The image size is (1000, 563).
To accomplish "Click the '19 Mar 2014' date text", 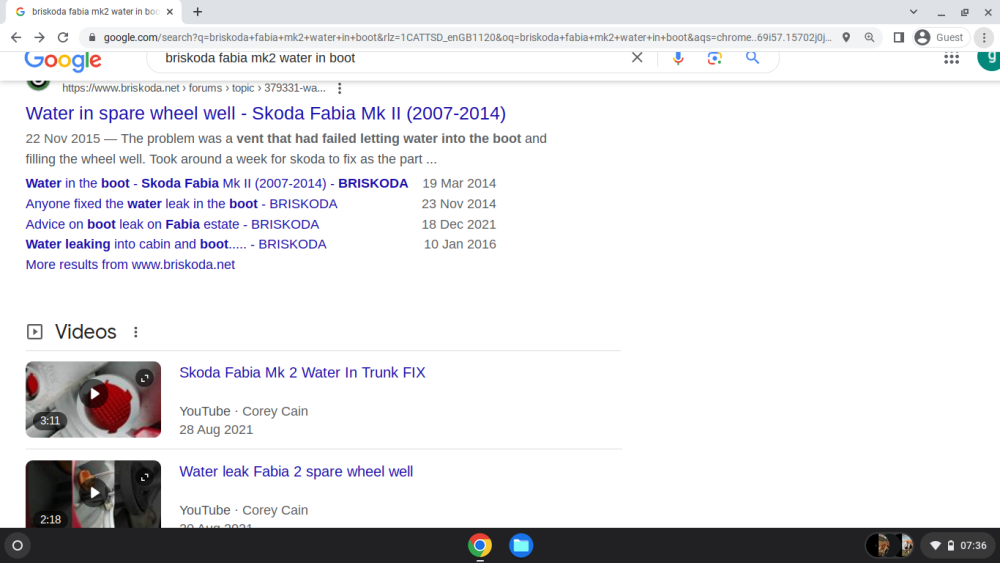I will point(459,183).
